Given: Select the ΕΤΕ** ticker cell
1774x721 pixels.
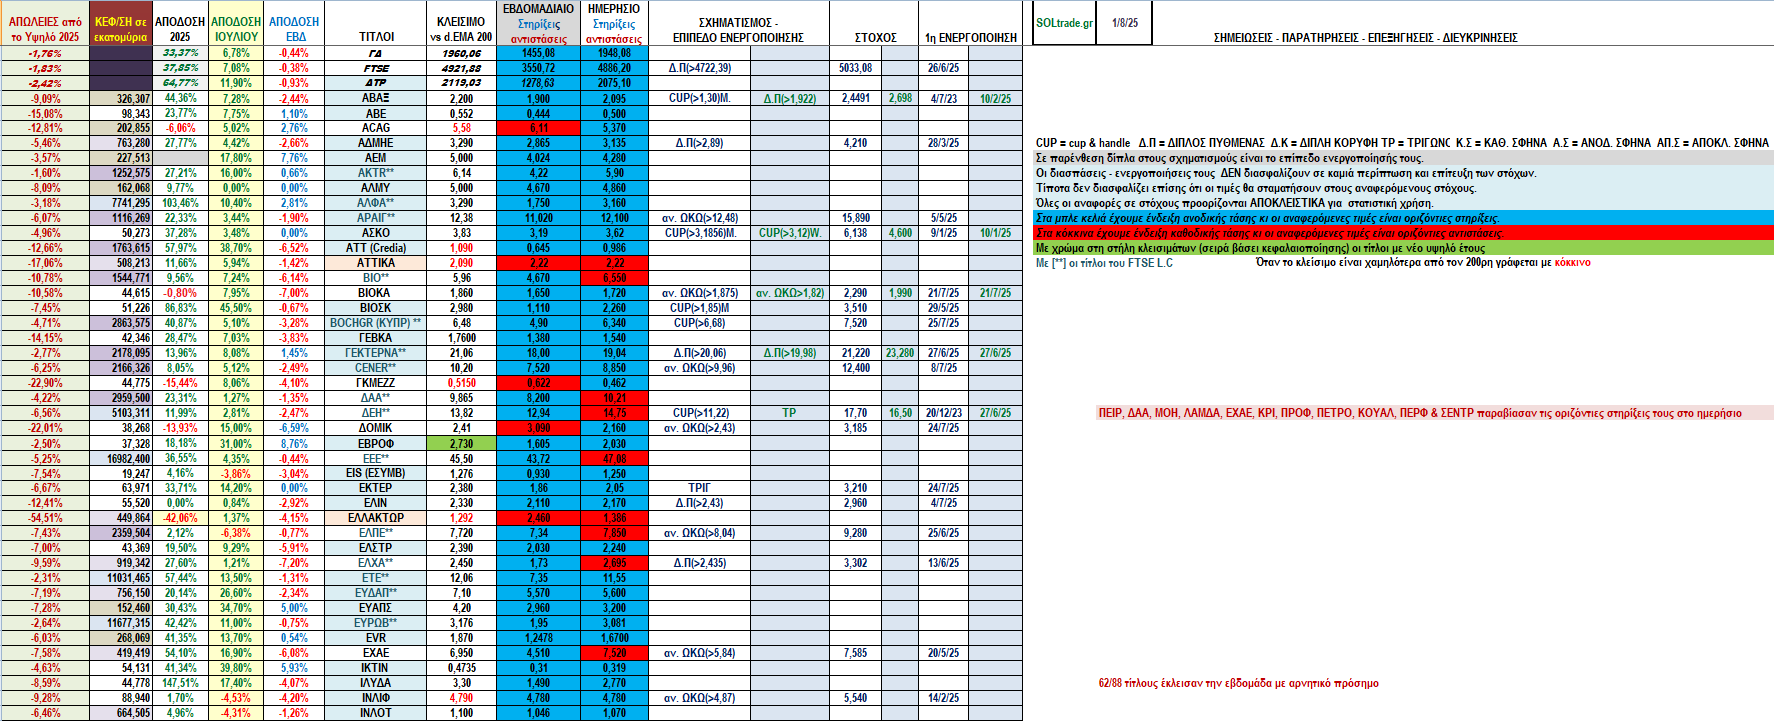Looking at the screenshot, I should tap(376, 578).
